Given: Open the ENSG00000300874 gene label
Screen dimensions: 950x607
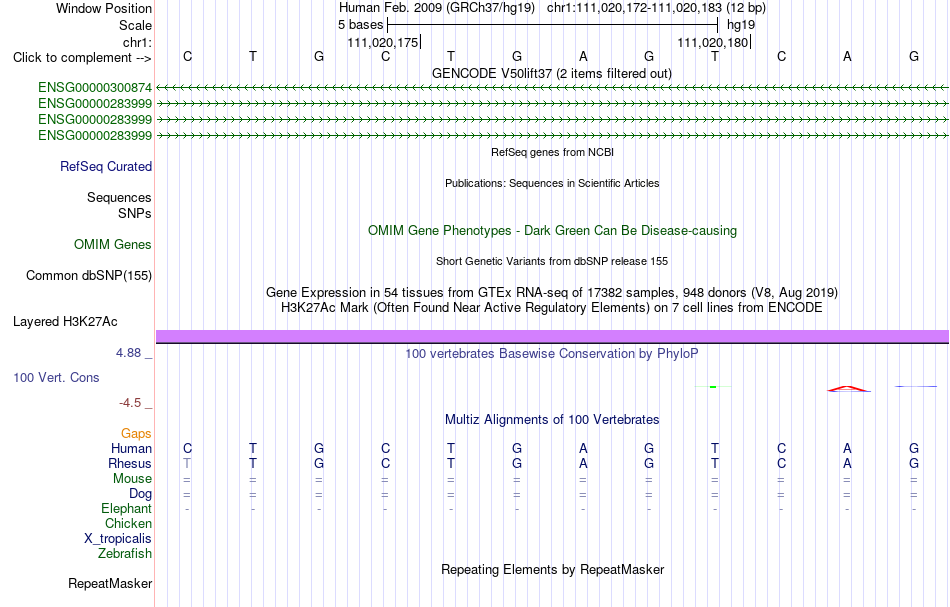Looking at the screenshot, I should pos(95,88).
